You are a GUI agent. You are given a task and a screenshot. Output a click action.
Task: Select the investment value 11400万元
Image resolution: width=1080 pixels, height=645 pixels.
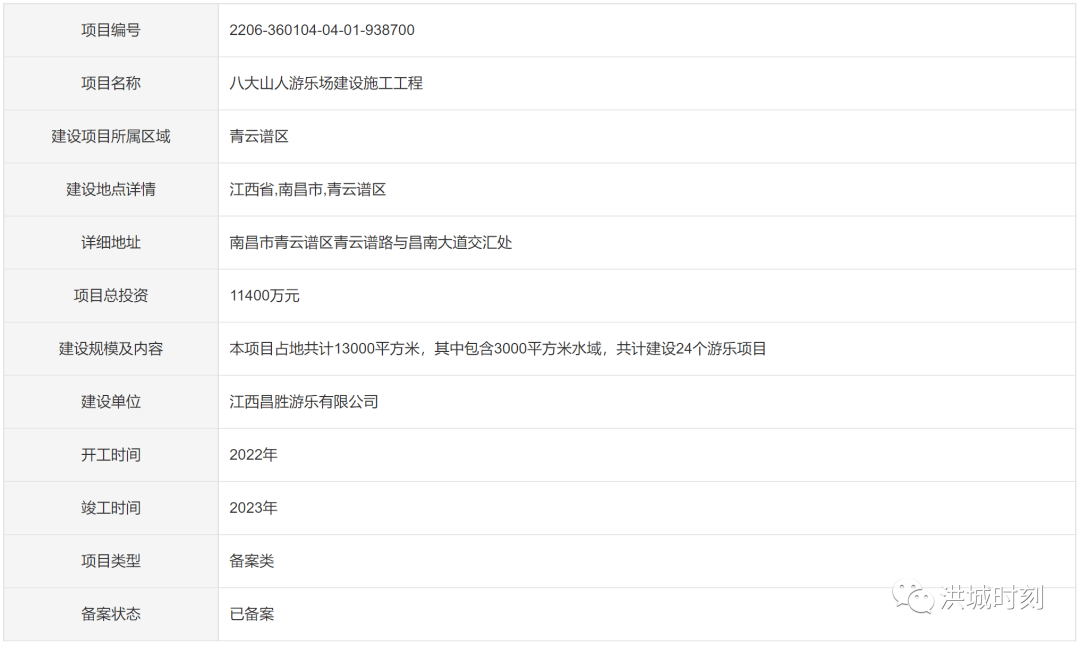point(264,296)
